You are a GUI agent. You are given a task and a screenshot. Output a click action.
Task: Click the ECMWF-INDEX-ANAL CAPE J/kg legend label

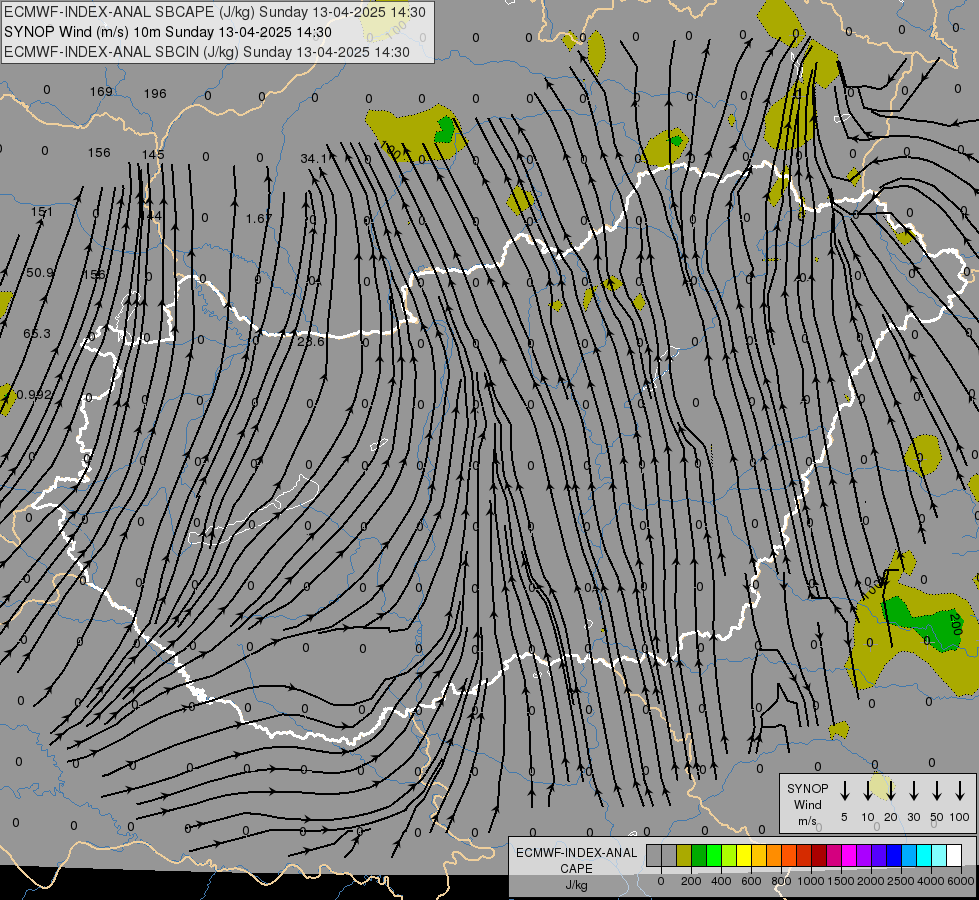pyautogui.click(x=576, y=869)
